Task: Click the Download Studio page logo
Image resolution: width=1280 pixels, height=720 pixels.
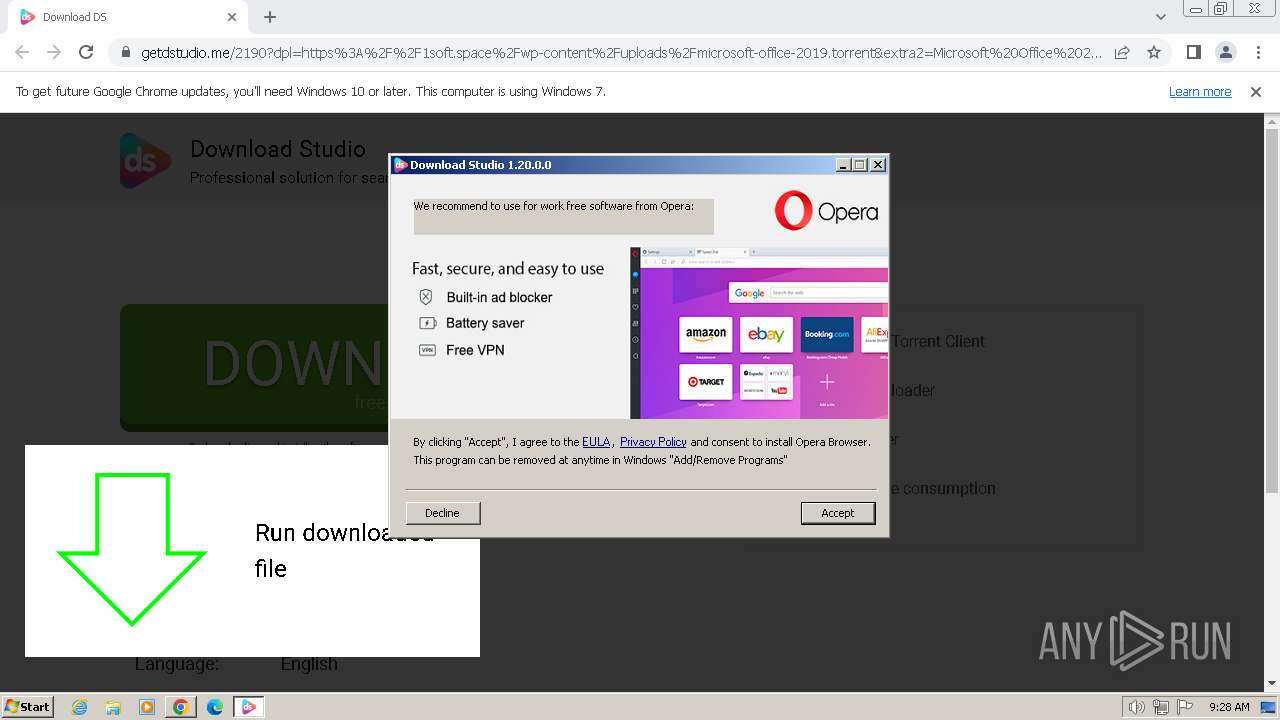Action: (x=146, y=161)
